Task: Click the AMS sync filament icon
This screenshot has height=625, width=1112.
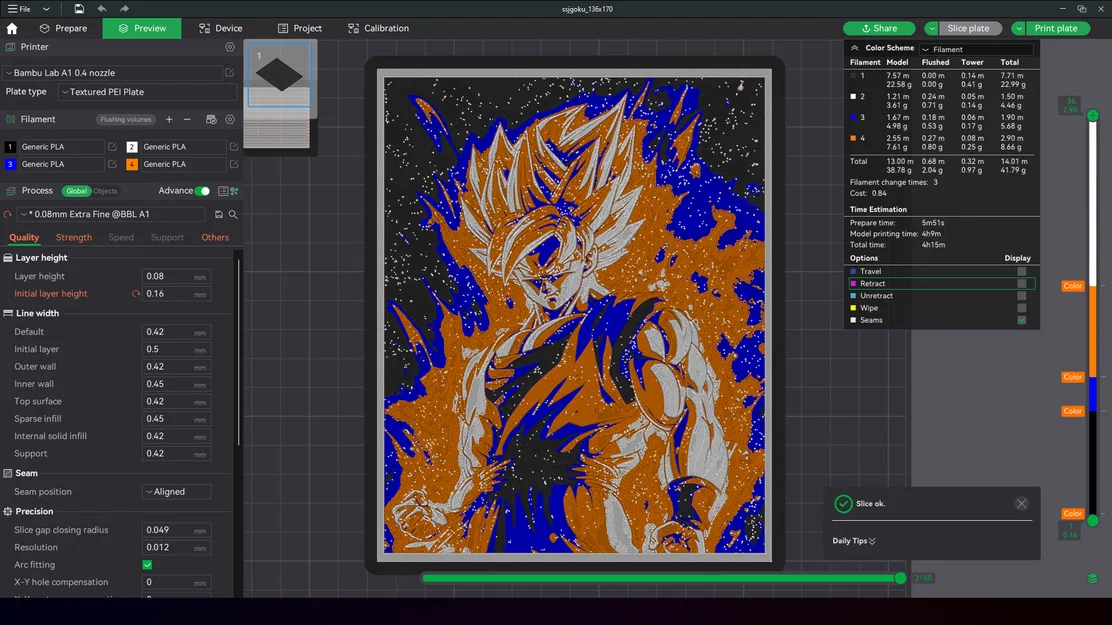Action: click(211, 119)
